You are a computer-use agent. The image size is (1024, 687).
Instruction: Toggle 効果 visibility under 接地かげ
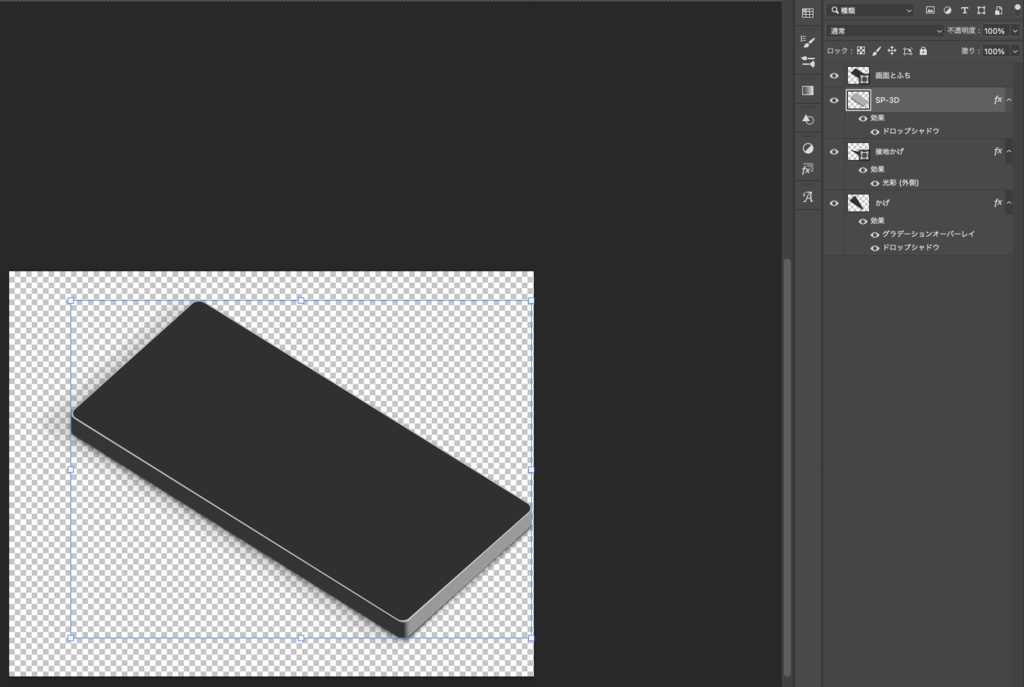(x=863, y=170)
